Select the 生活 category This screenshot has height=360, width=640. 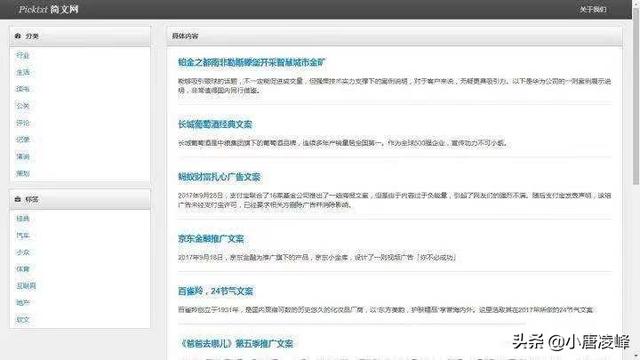(23, 72)
